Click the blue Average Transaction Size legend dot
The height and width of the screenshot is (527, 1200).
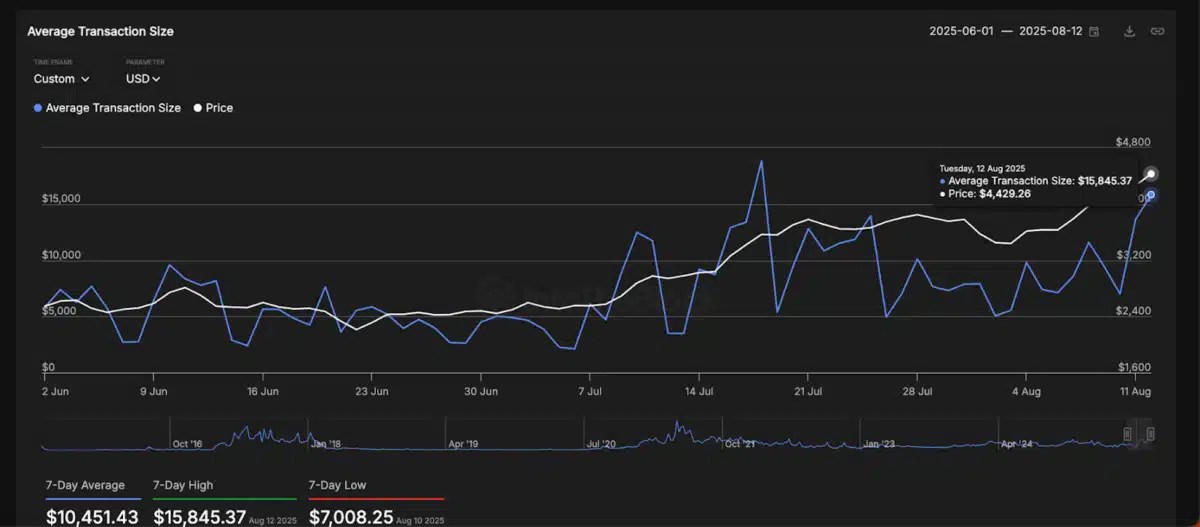tap(38, 108)
